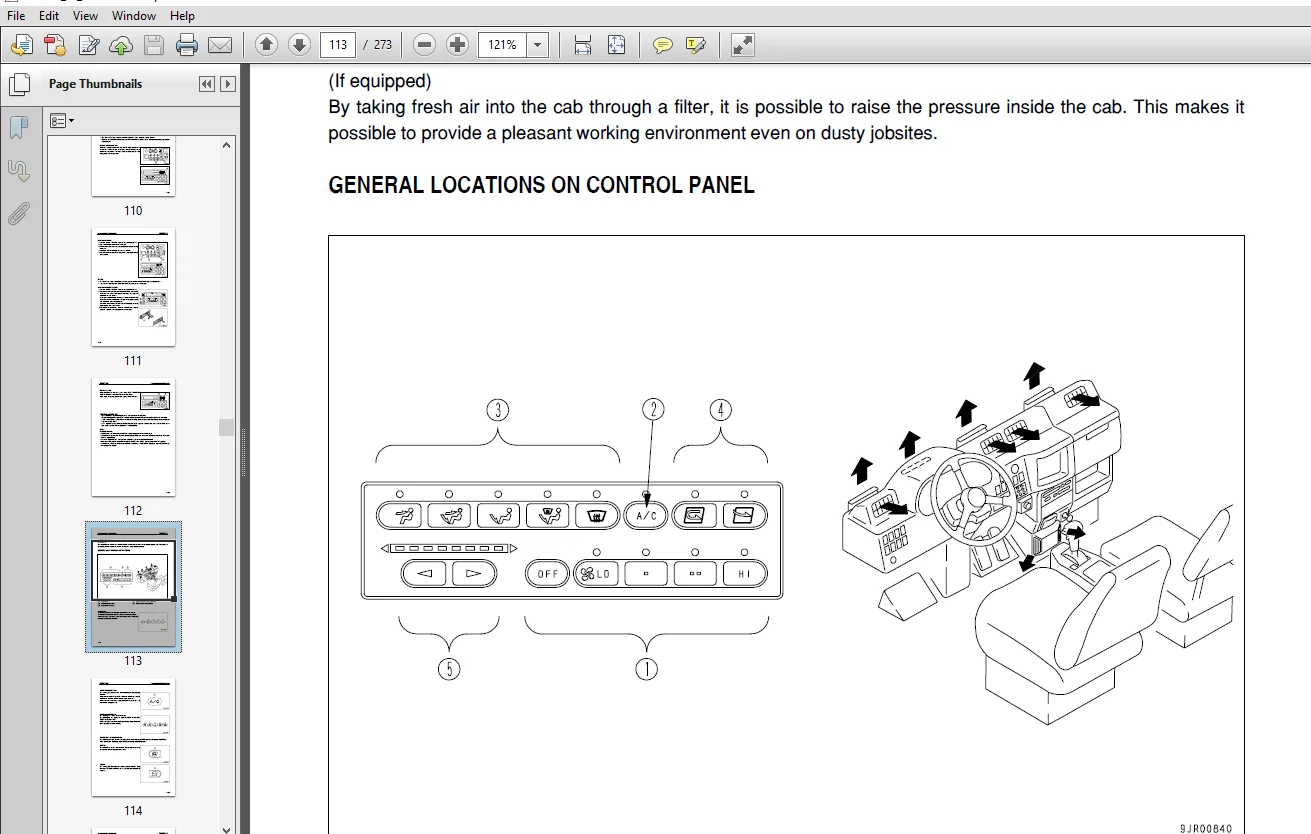1311x834 pixels.
Task: Go to next page with down arrow
Action: [x=299, y=45]
